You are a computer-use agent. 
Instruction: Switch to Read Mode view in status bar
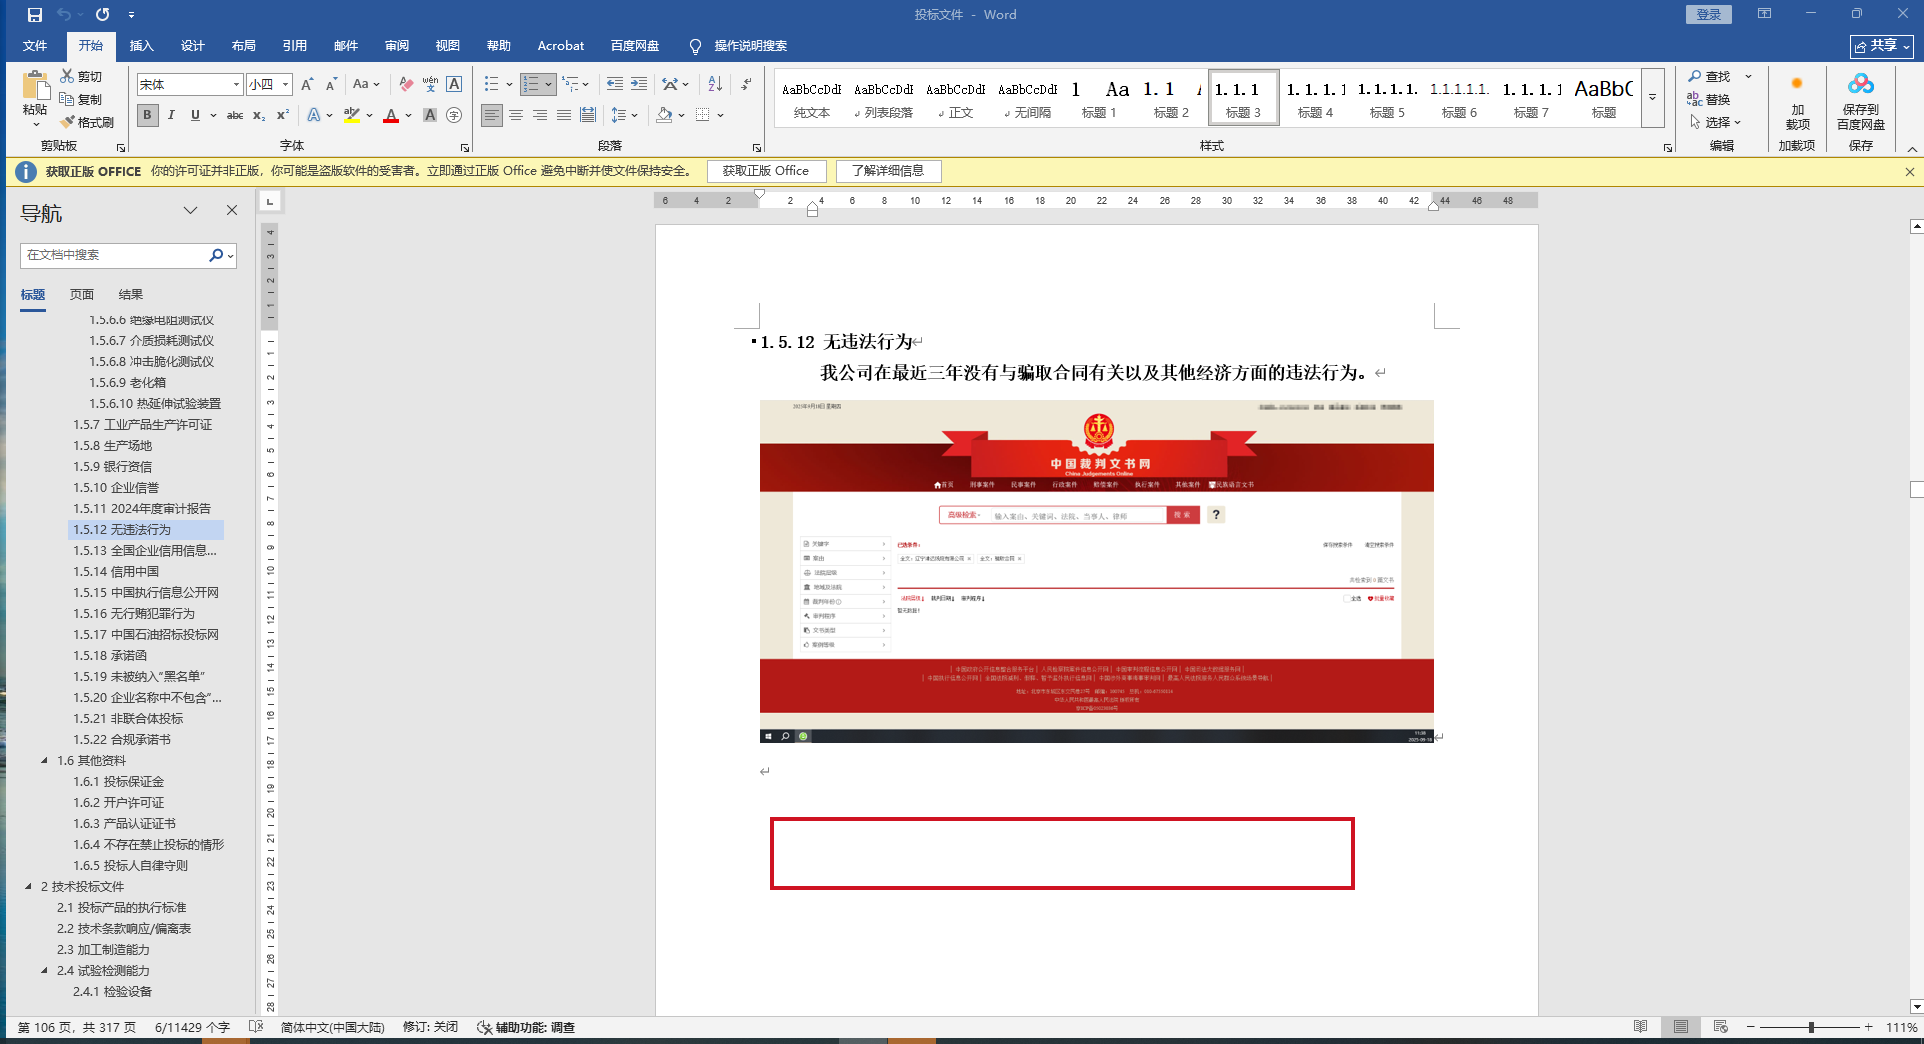pyautogui.click(x=1641, y=1027)
